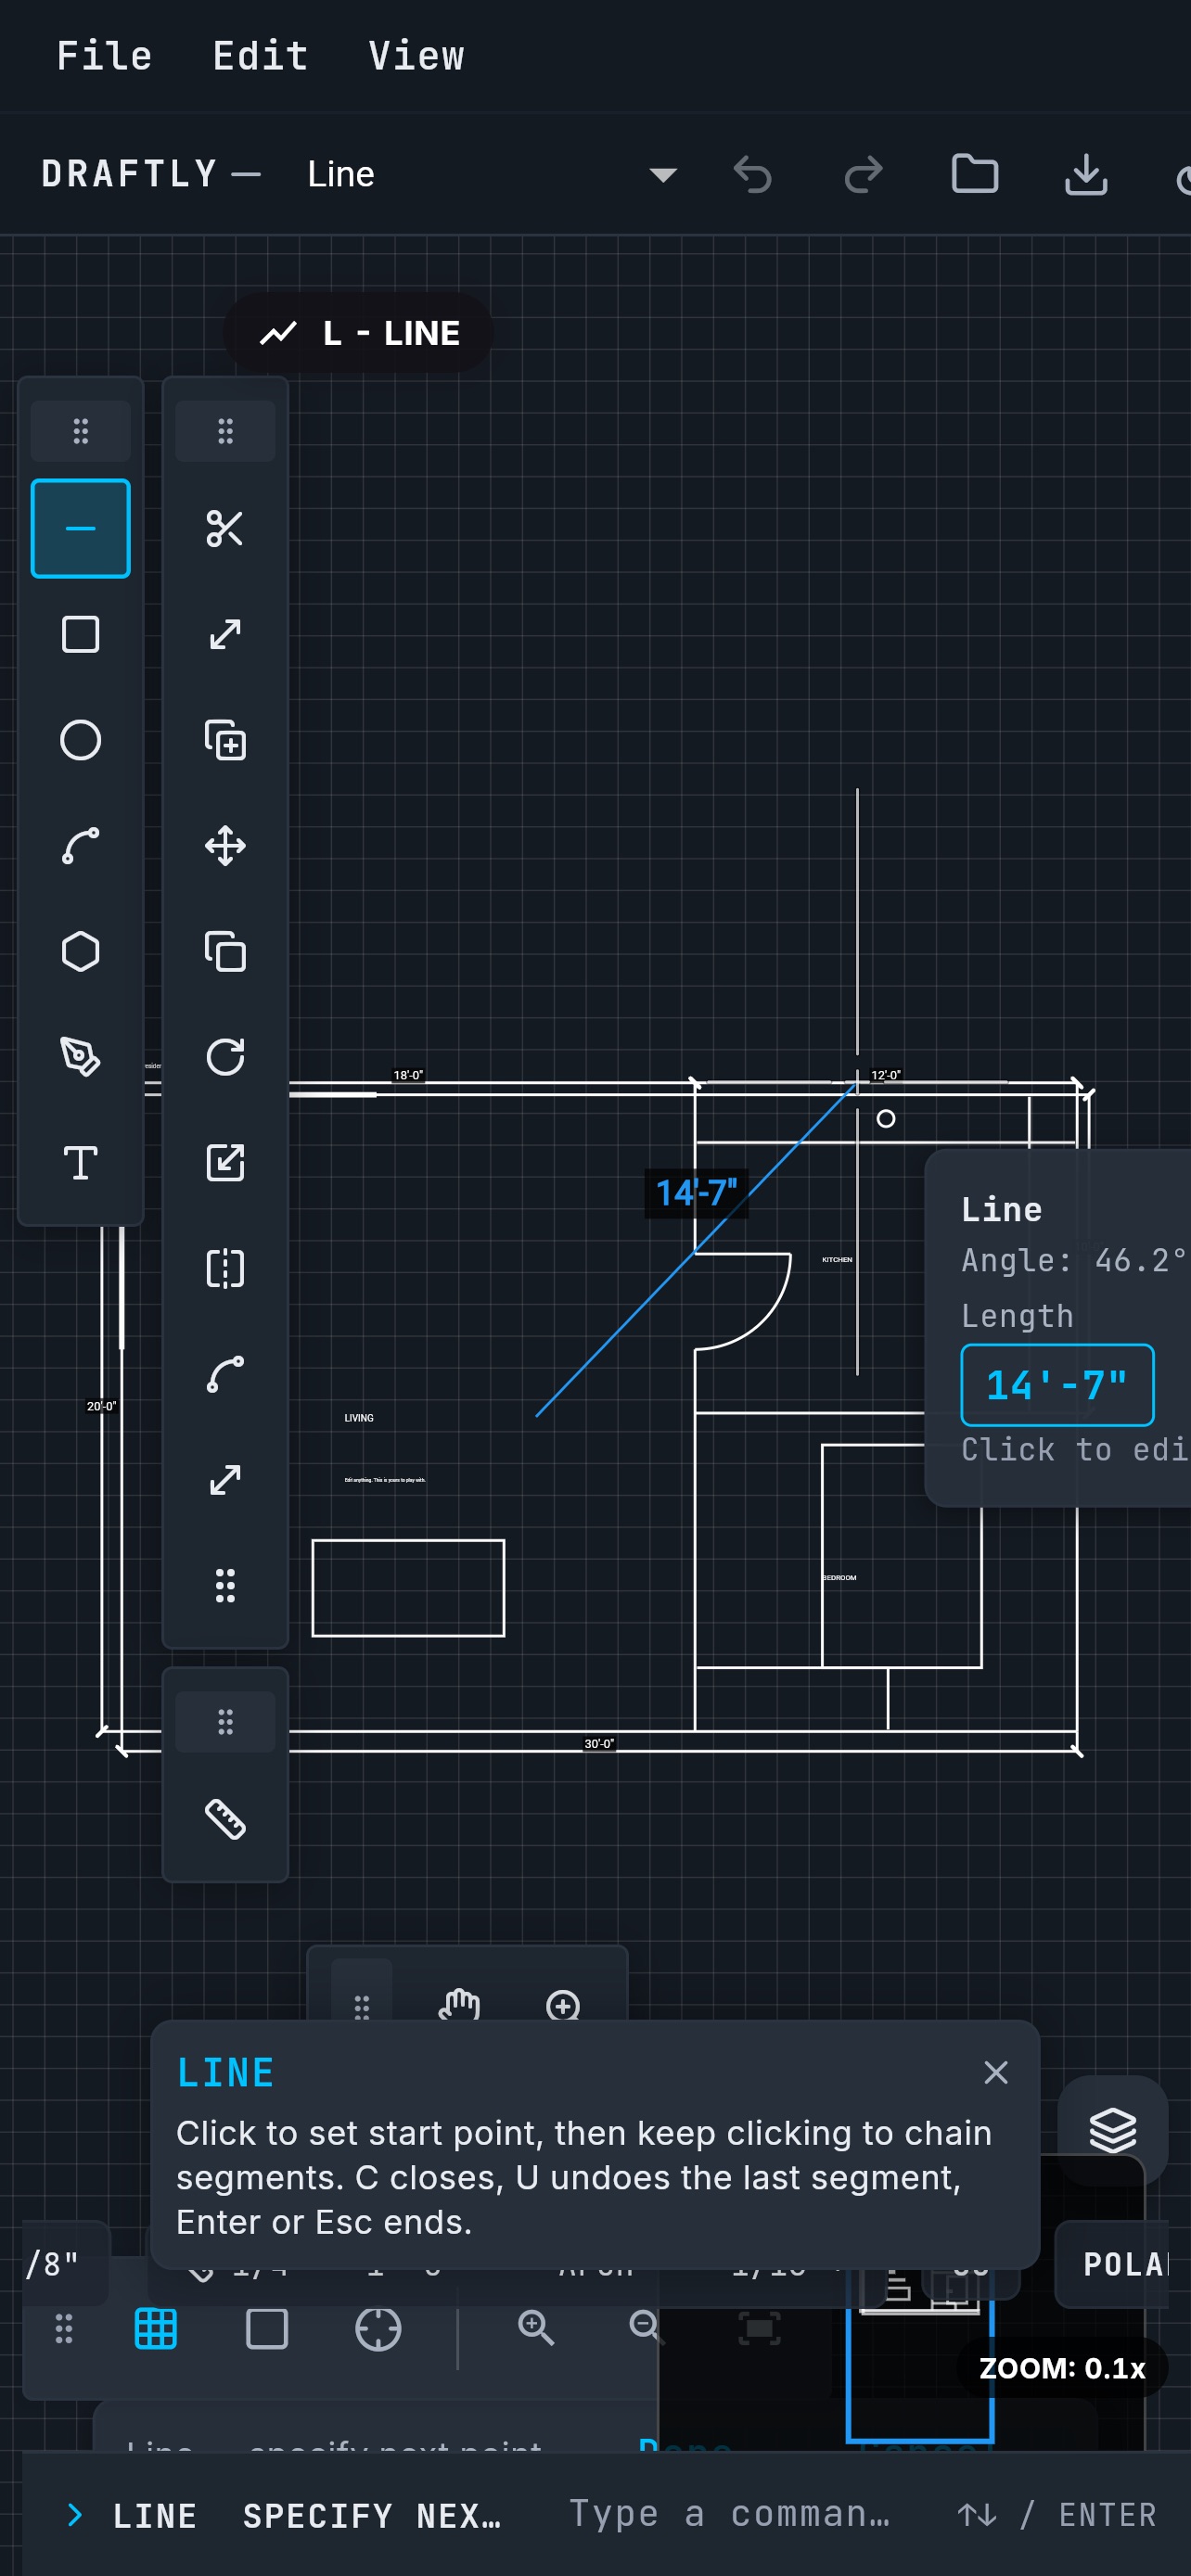Click the ZOOM: 0.1x indicator
The image size is (1191, 2576).
(1062, 2368)
